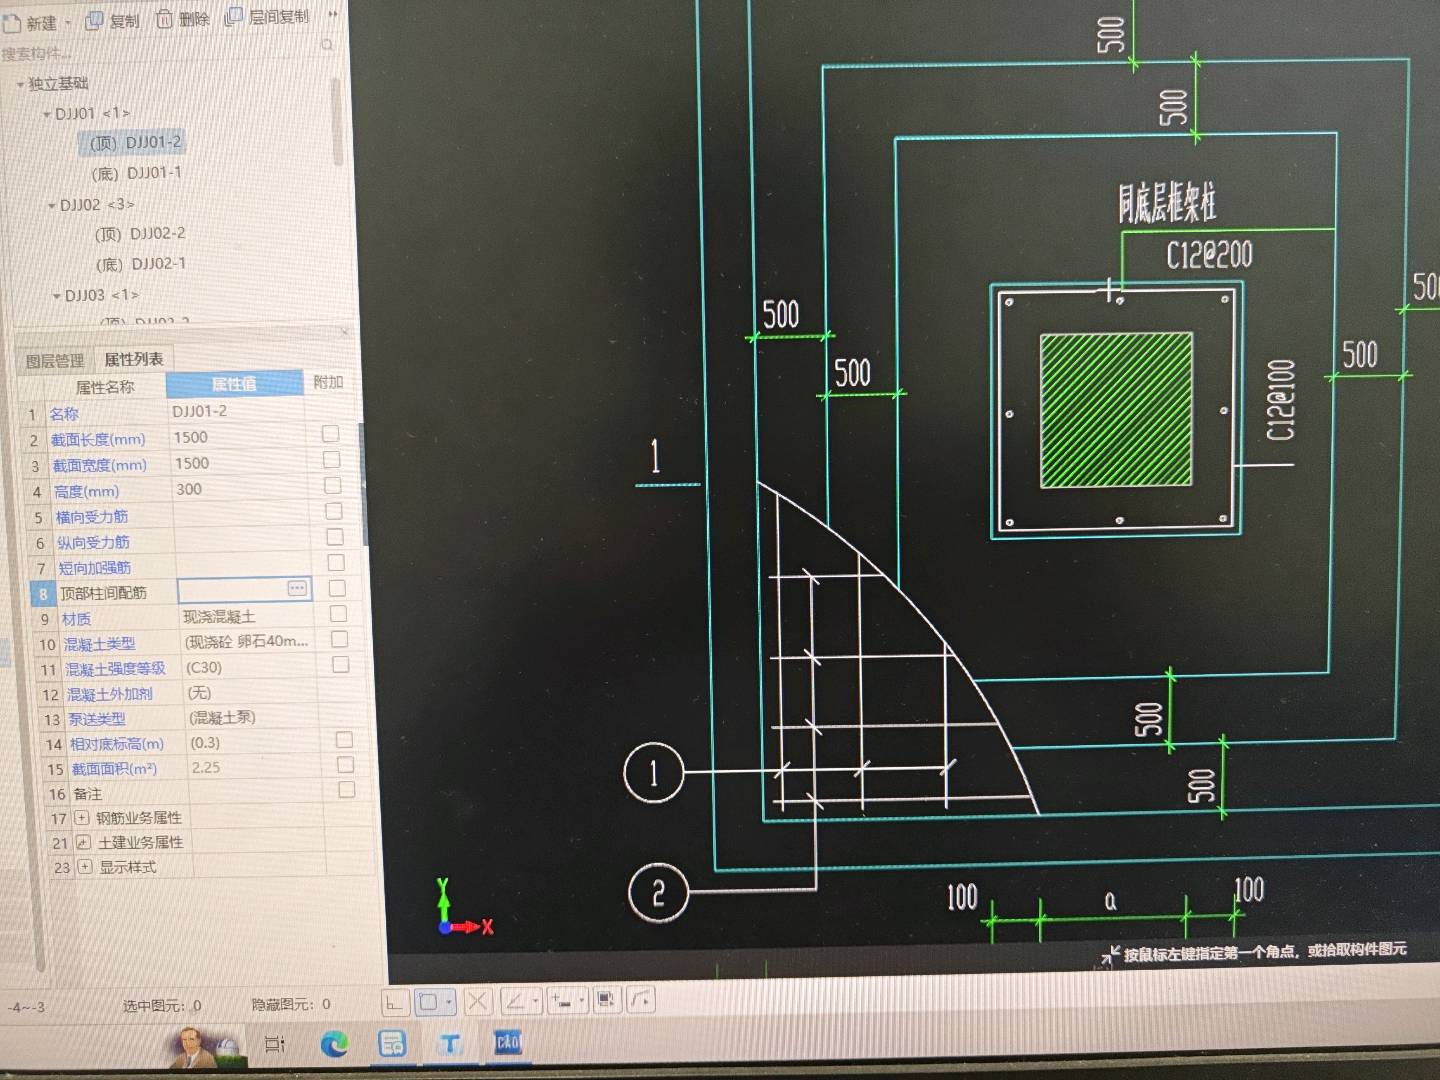Click the display panel icon in the status bar
The image size is (1440, 1080).
coord(606,999)
